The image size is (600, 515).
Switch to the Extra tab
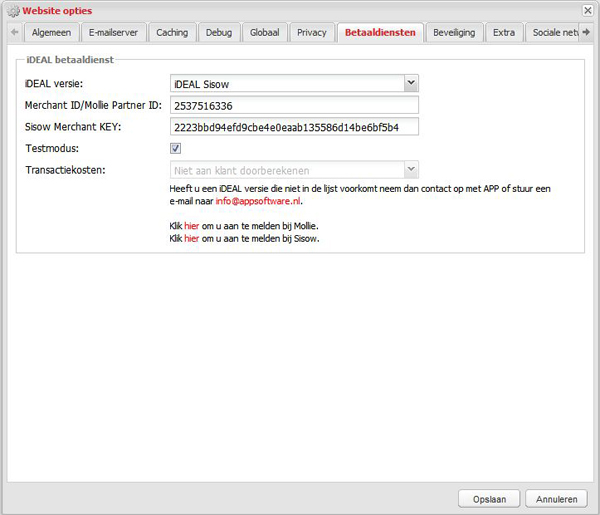(504, 33)
